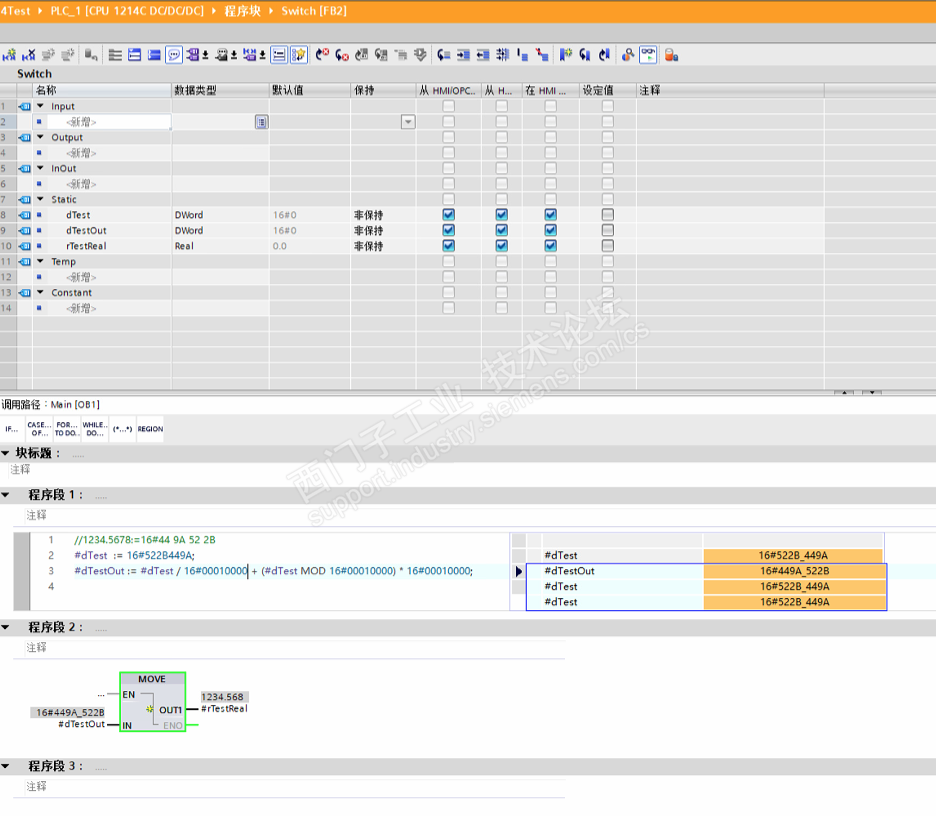Uncheck the HMI/OPC accessible checkbox for dTest
936x816 pixels.
pos(448,215)
